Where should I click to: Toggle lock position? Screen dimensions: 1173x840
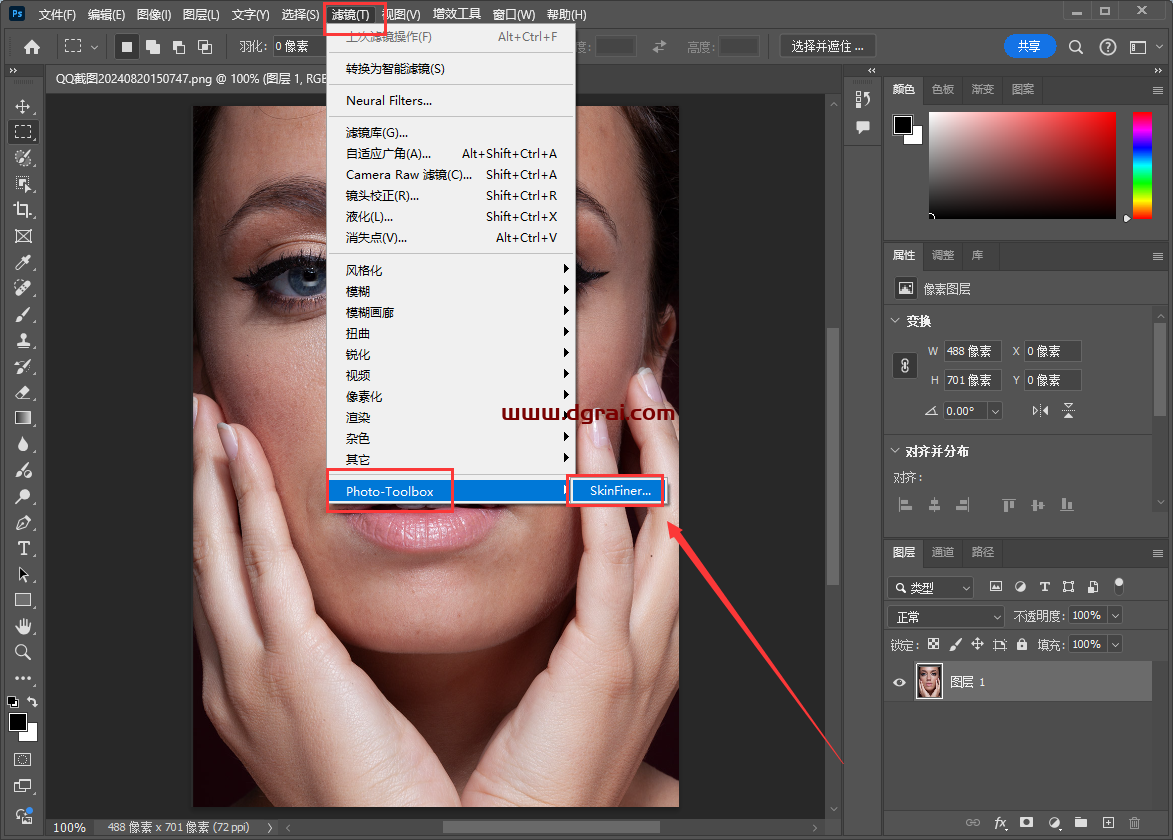pyautogui.click(x=977, y=644)
